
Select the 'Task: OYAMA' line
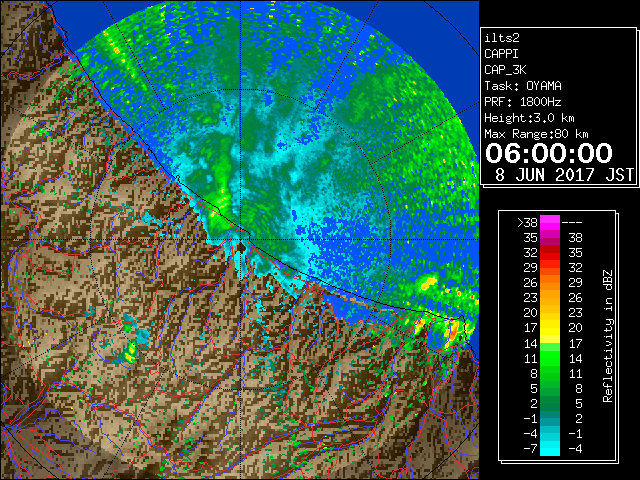click(523, 86)
